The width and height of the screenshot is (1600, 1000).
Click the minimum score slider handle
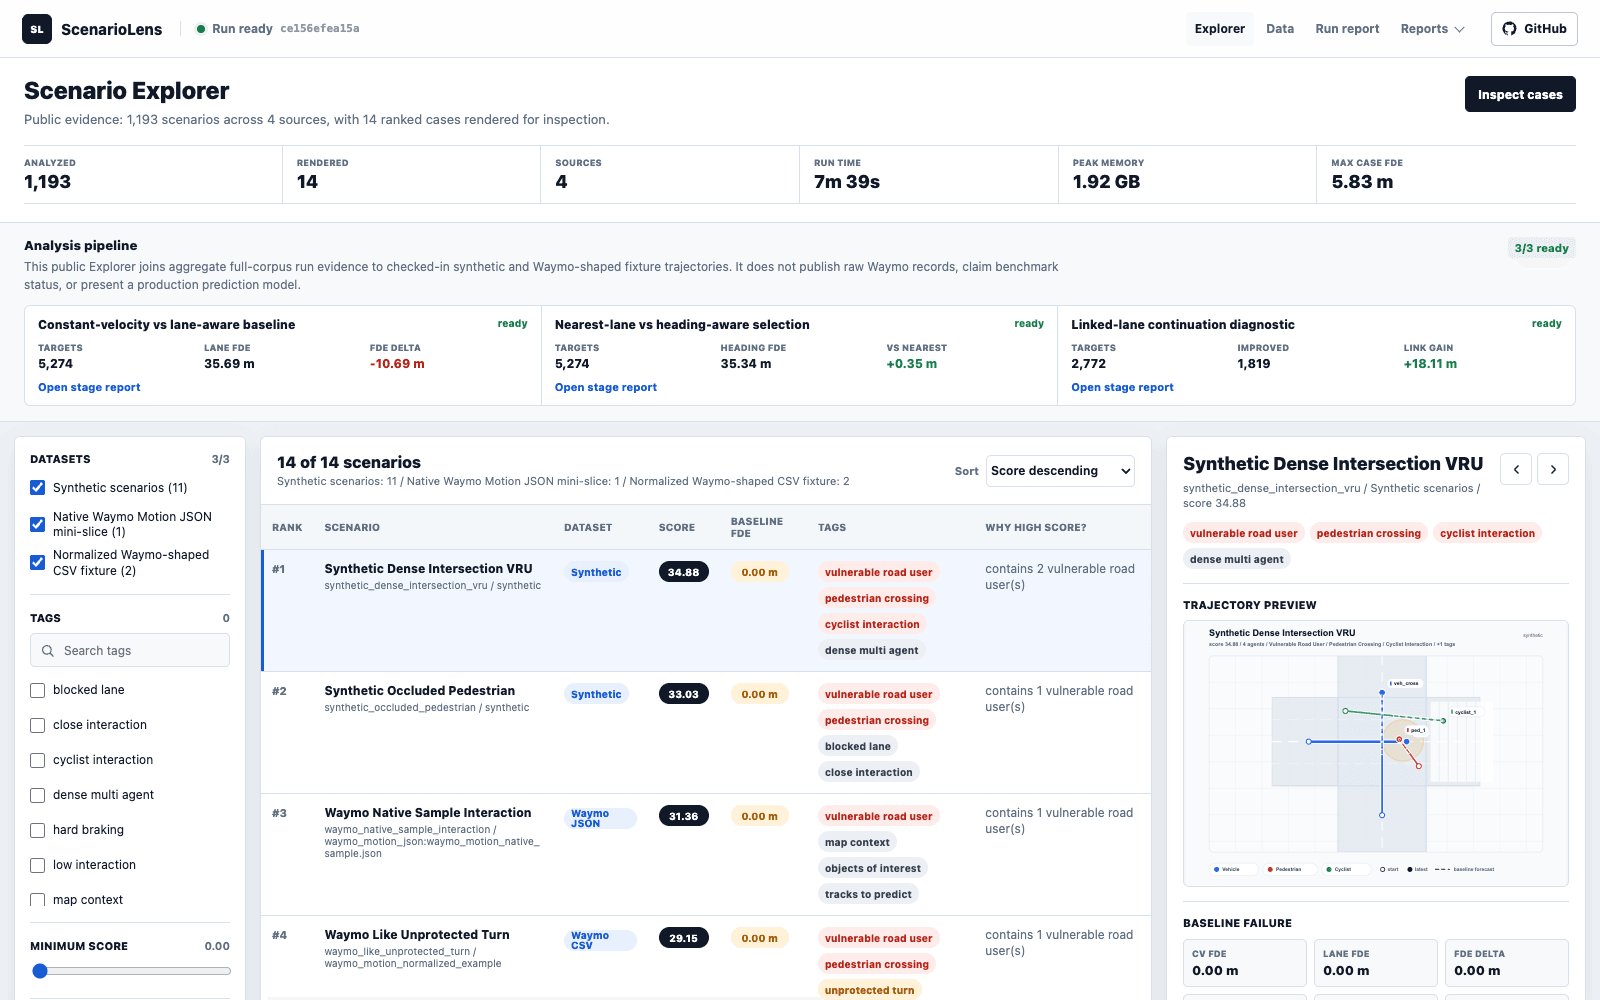[x=40, y=971]
